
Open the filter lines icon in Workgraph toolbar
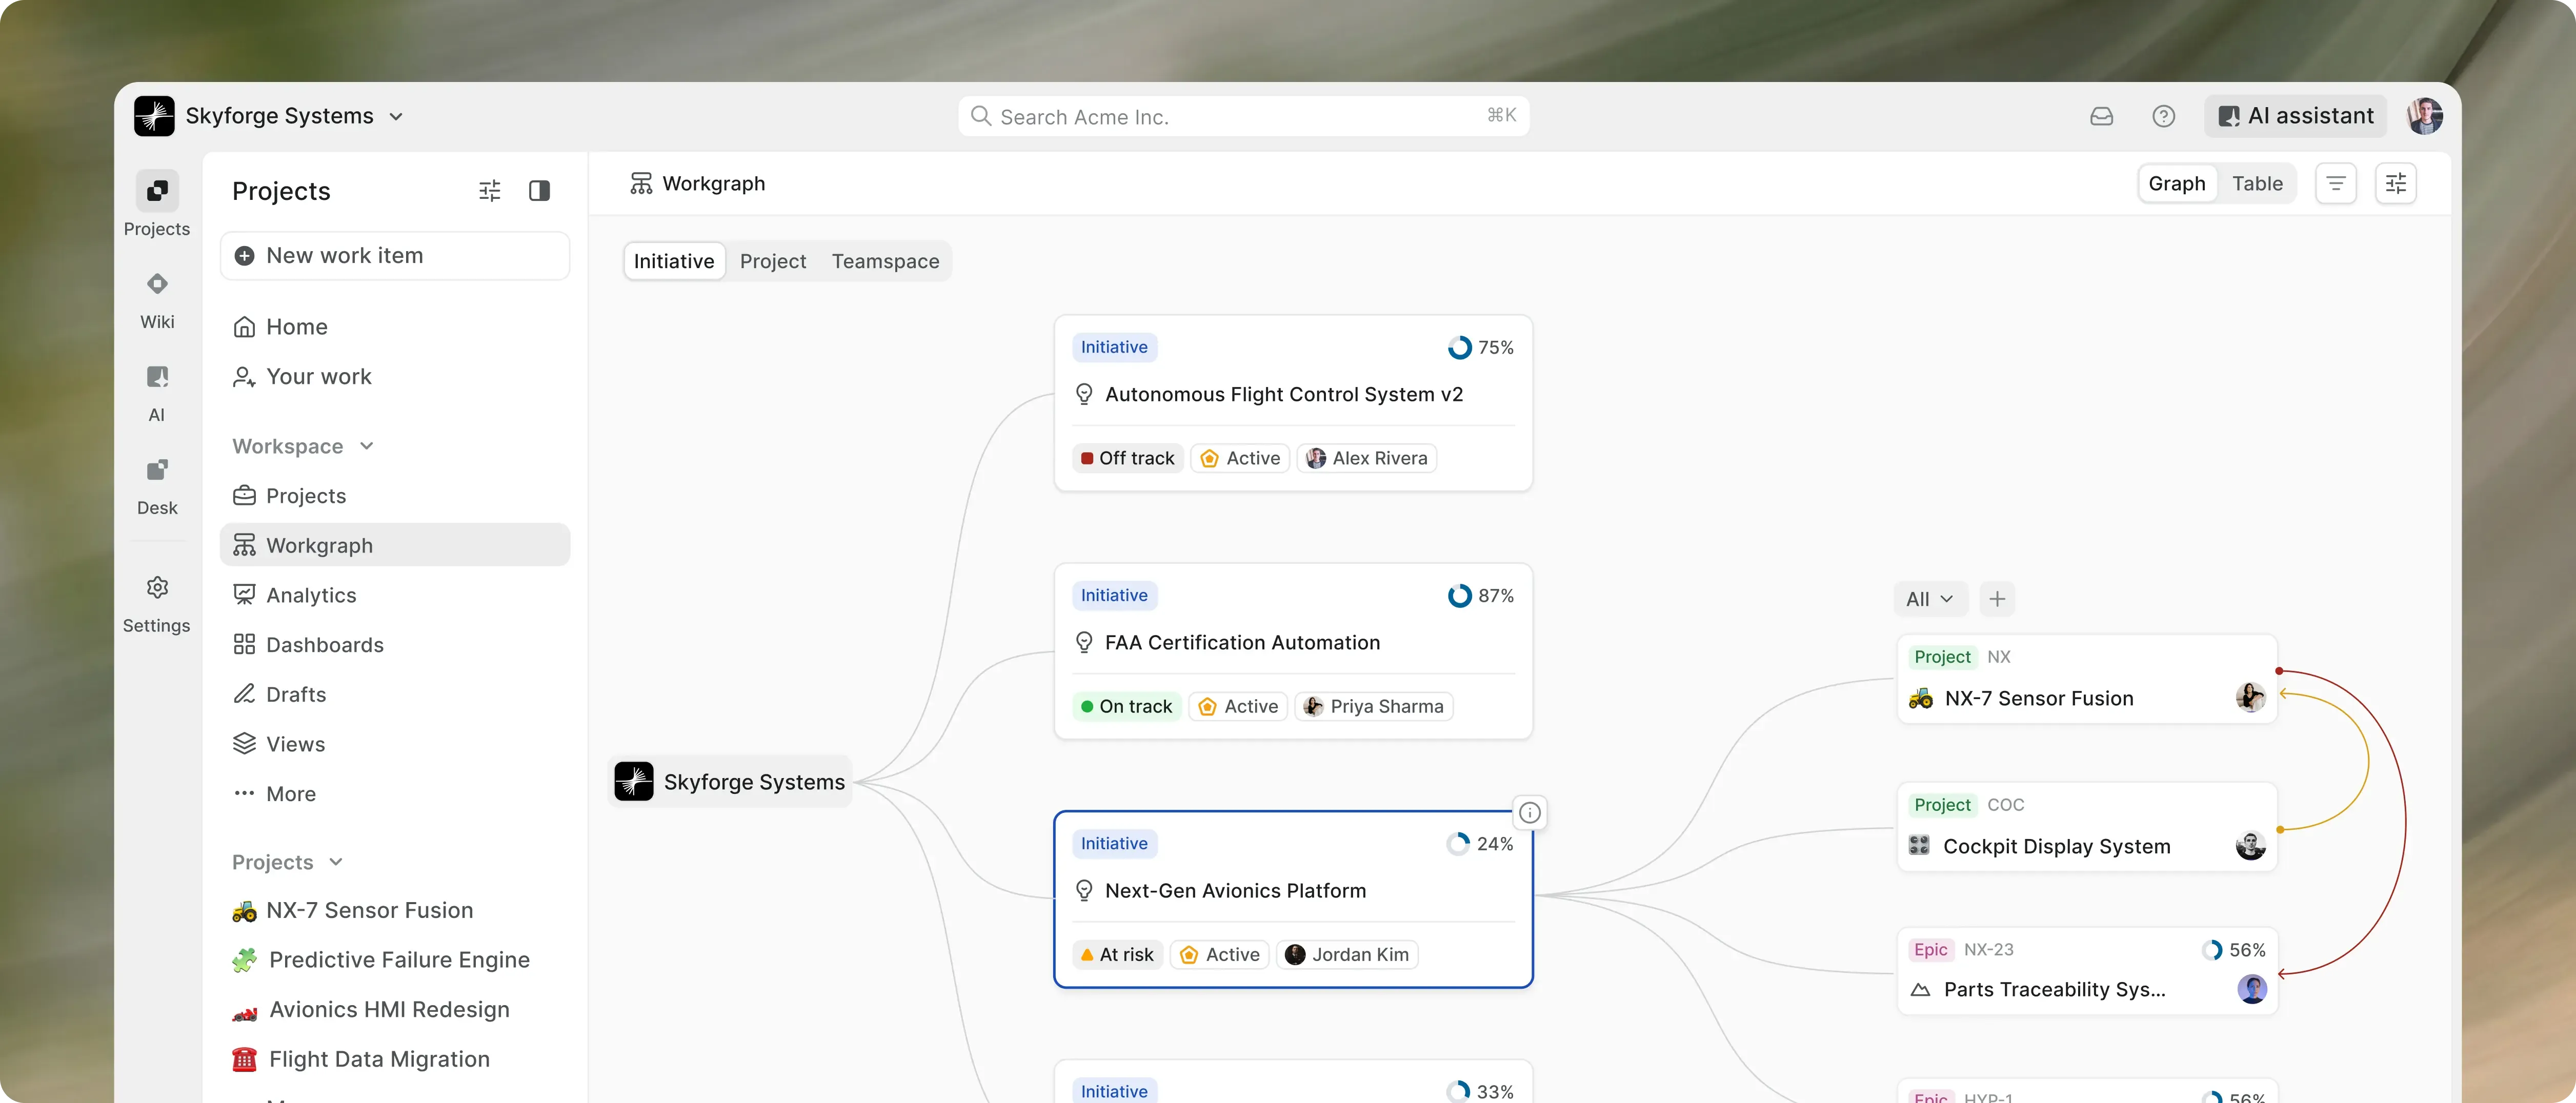point(2336,184)
